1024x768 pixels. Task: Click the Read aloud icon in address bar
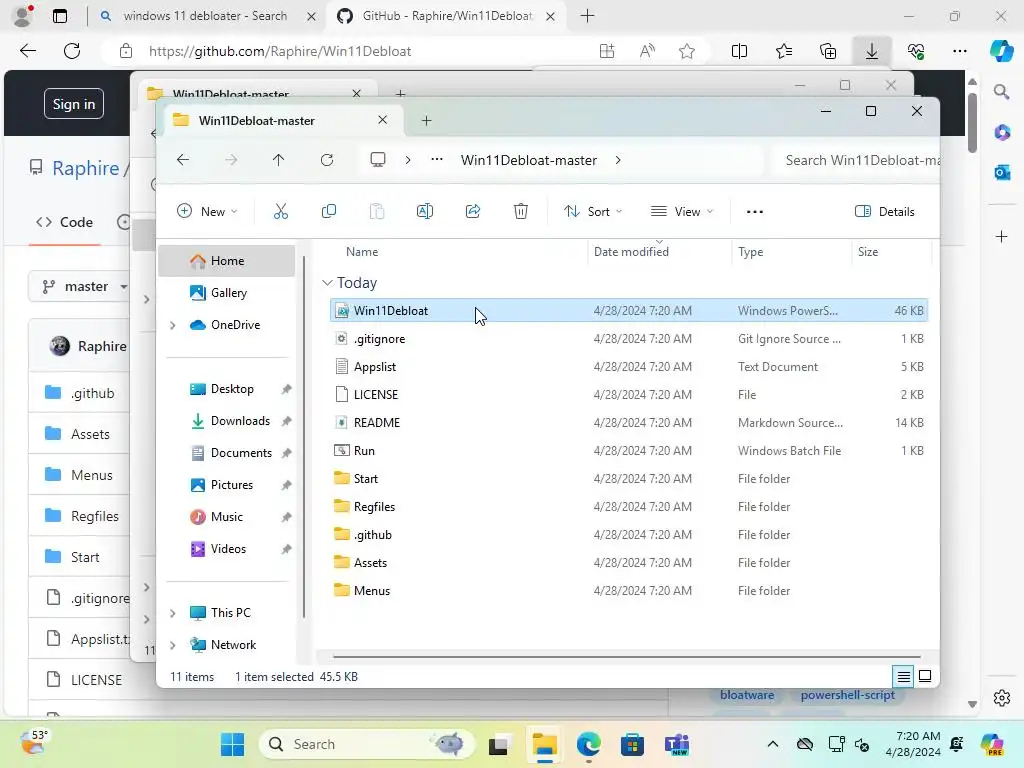point(647,51)
